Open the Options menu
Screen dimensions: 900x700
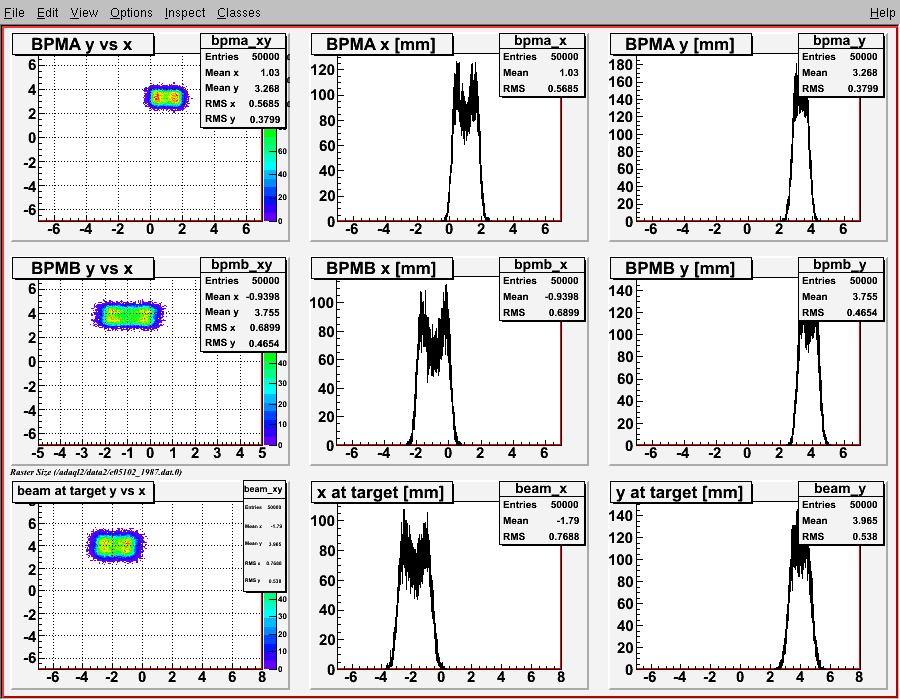click(x=131, y=12)
